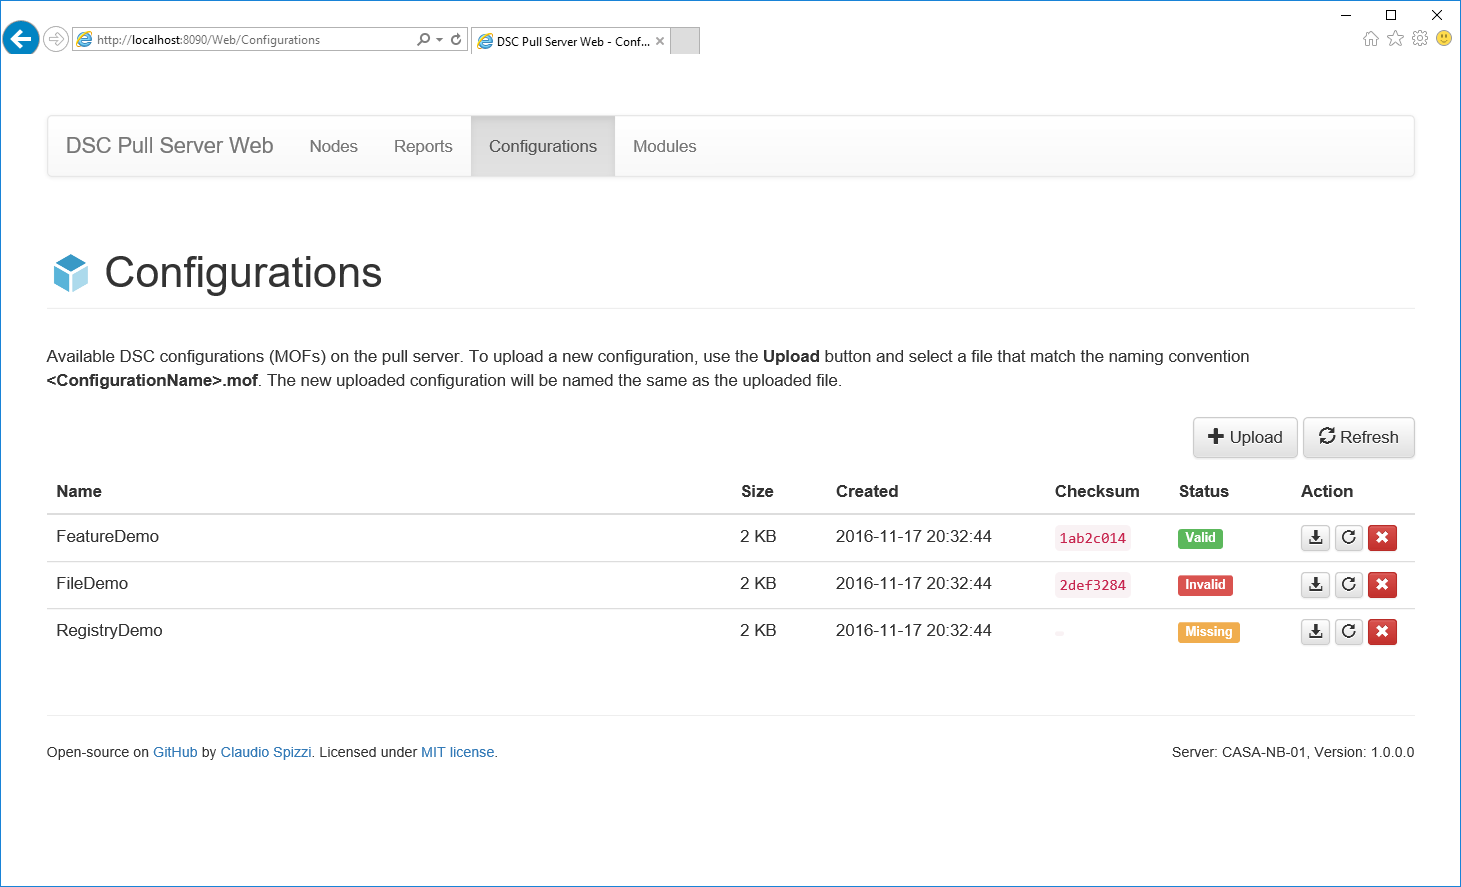Screen dimensions: 1461x887
Task: Click the Server CASA-NB-01 version text
Action: (1293, 752)
